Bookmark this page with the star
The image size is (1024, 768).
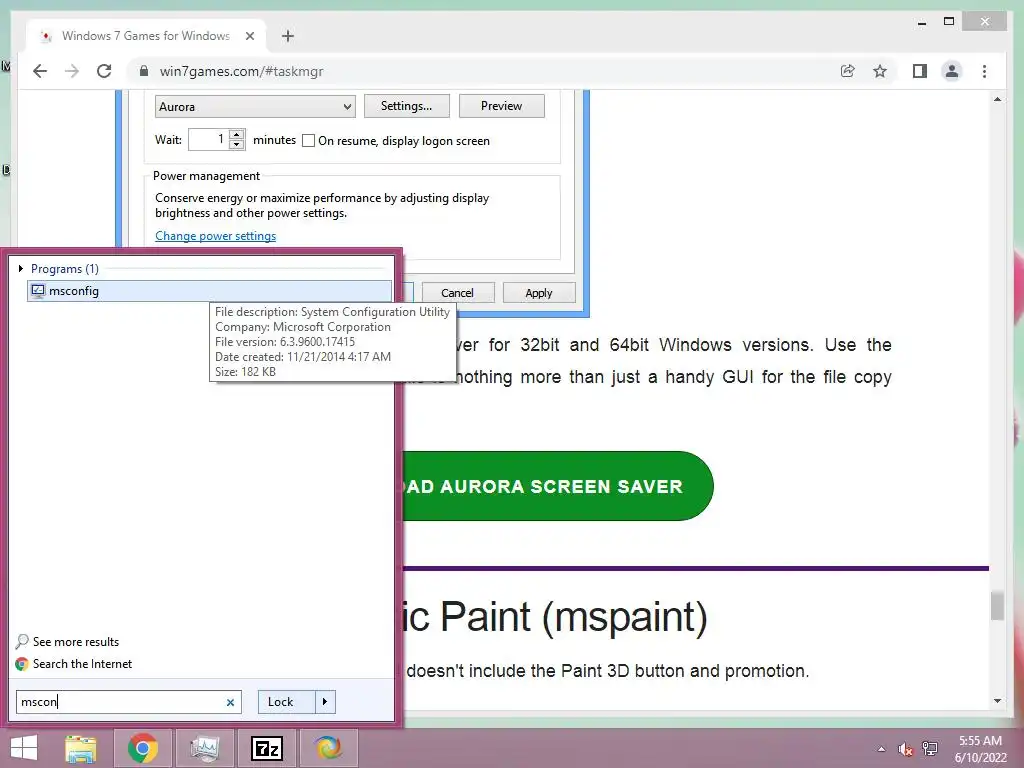click(880, 71)
